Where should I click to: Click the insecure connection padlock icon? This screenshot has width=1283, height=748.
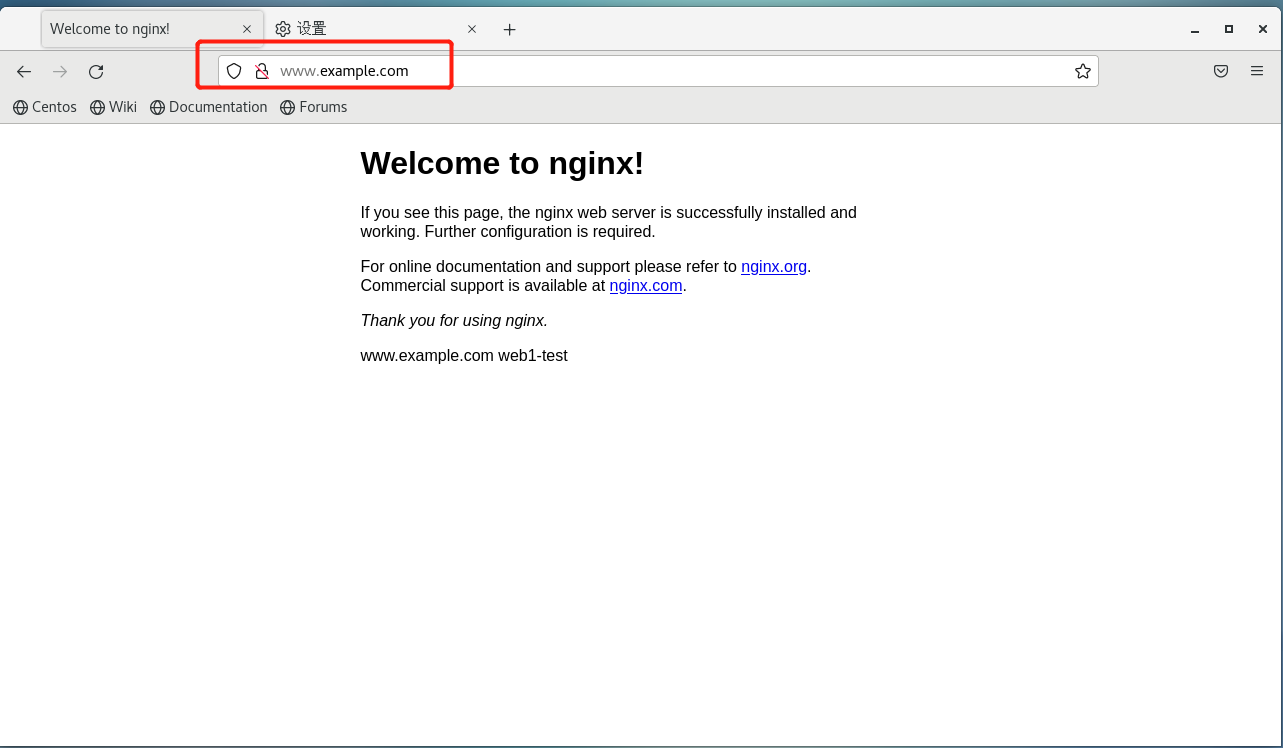click(262, 71)
